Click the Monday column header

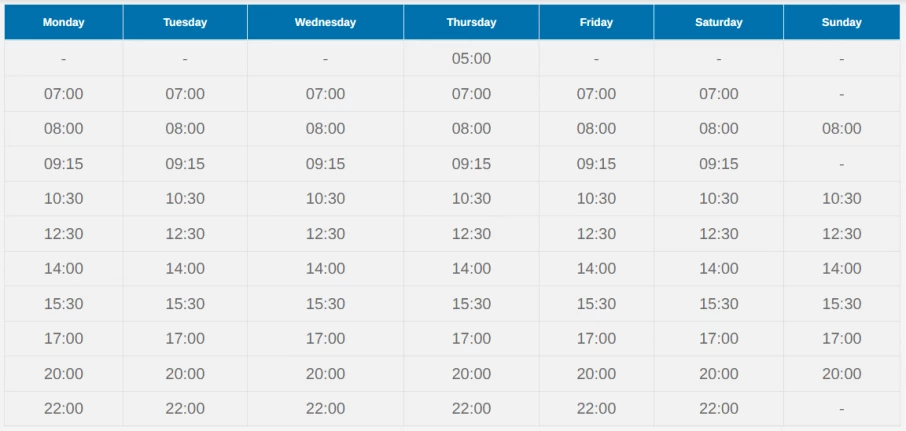coord(64,23)
